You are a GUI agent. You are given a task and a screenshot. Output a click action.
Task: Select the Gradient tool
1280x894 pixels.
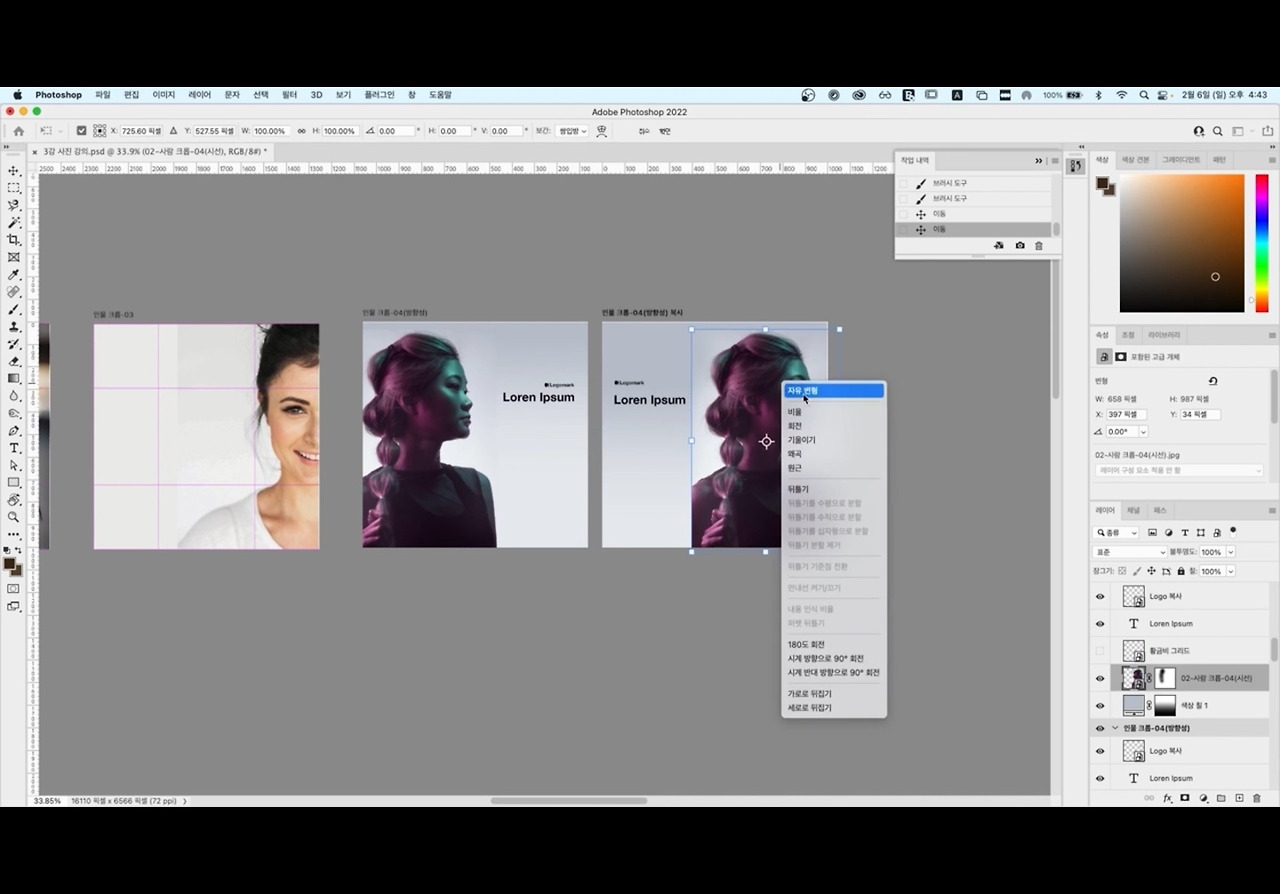click(x=14, y=378)
